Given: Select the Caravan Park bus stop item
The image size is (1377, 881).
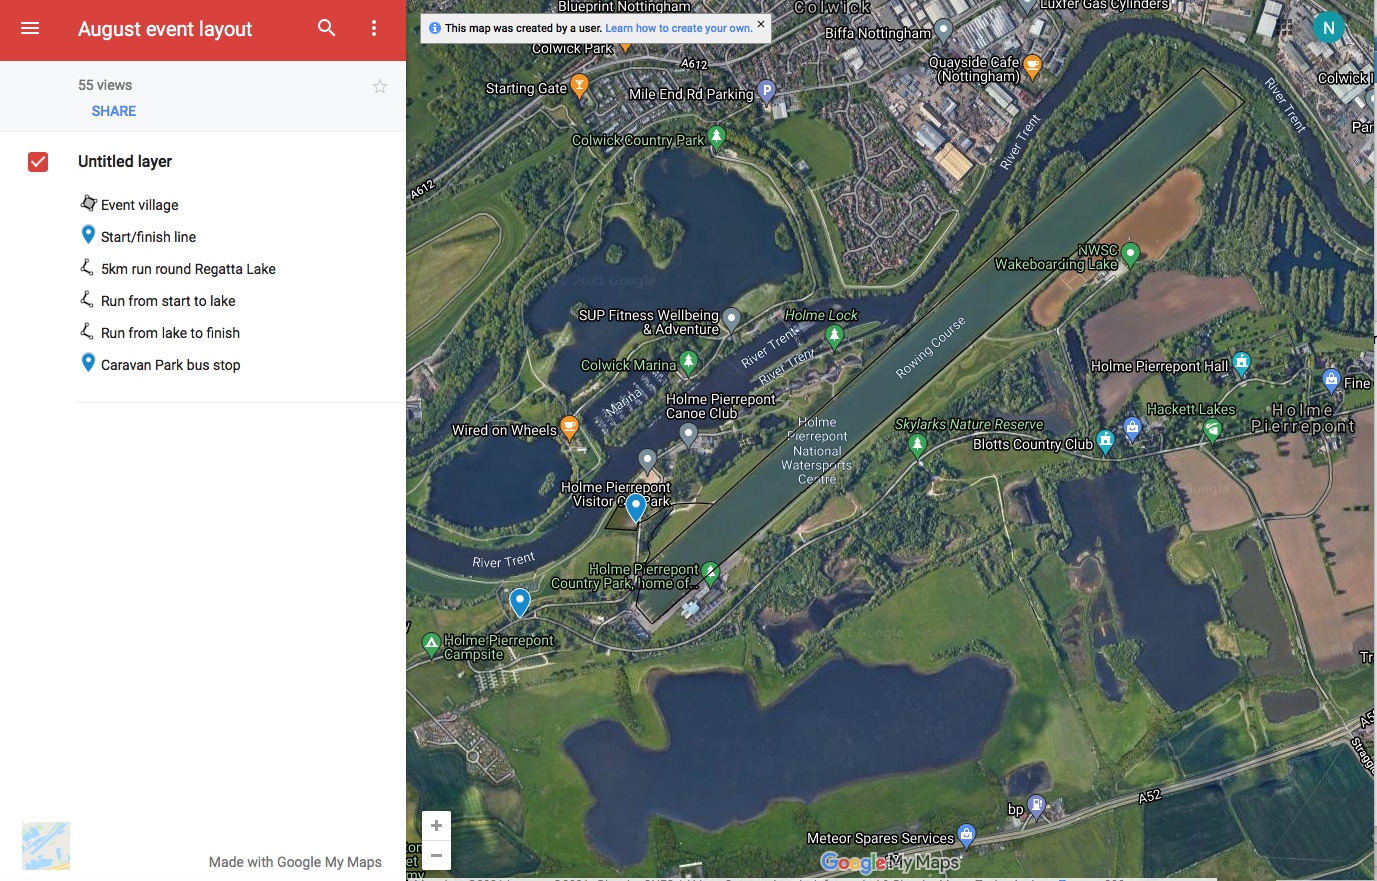Looking at the screenshot, I should coord(170,365).
